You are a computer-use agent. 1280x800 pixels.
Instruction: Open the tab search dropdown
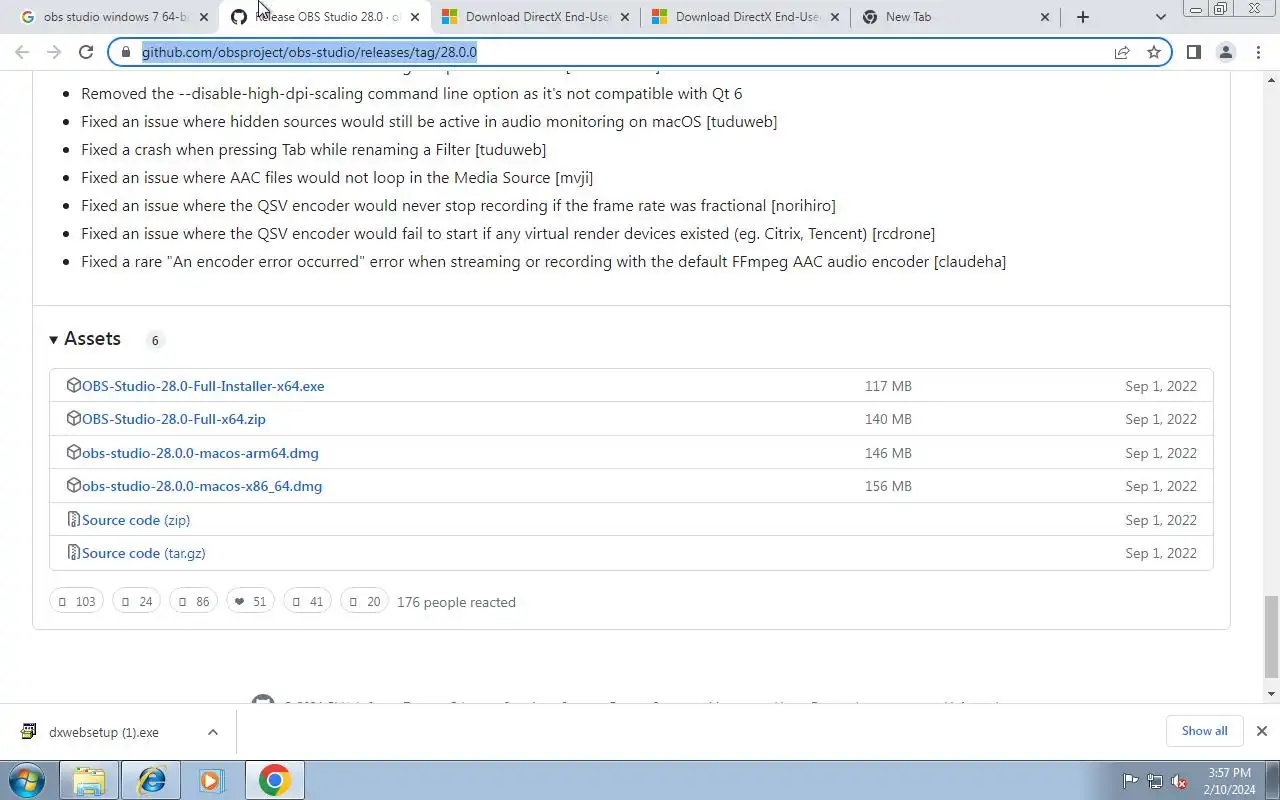(1160, 17)
